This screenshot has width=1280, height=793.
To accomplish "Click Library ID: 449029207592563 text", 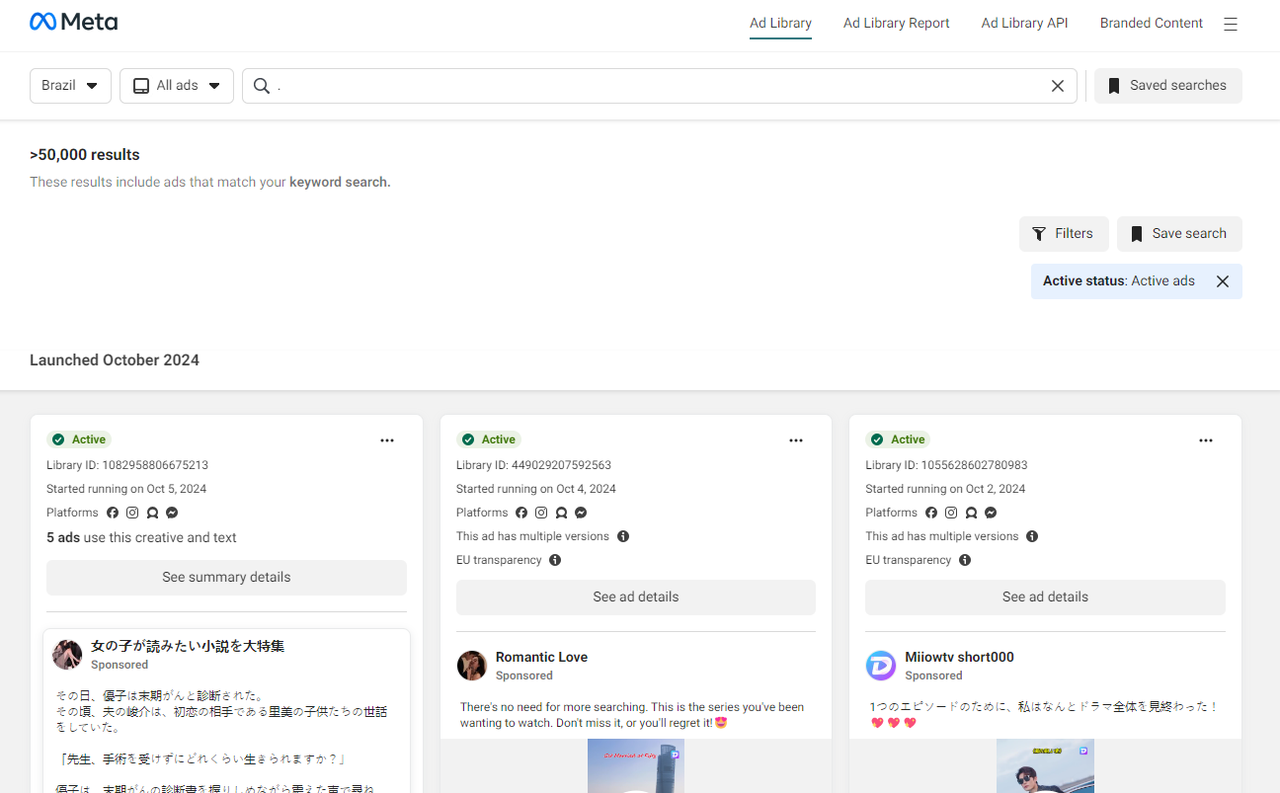I will pyautogui.click(x=534, y=466).
